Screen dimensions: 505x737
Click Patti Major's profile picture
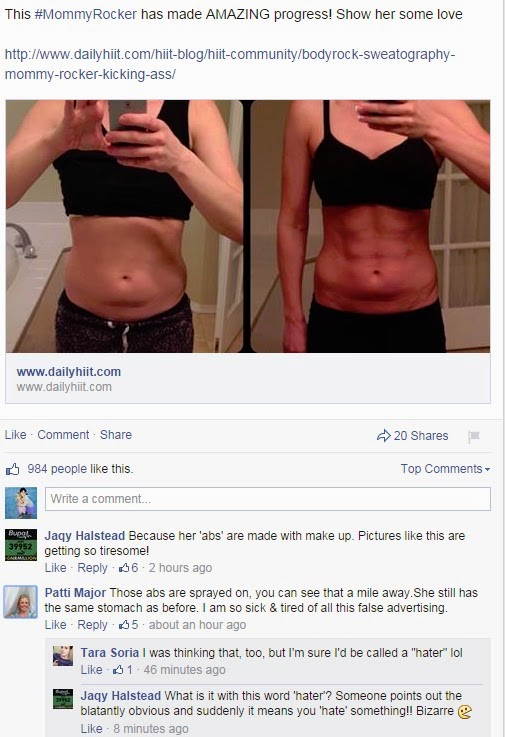20,602
